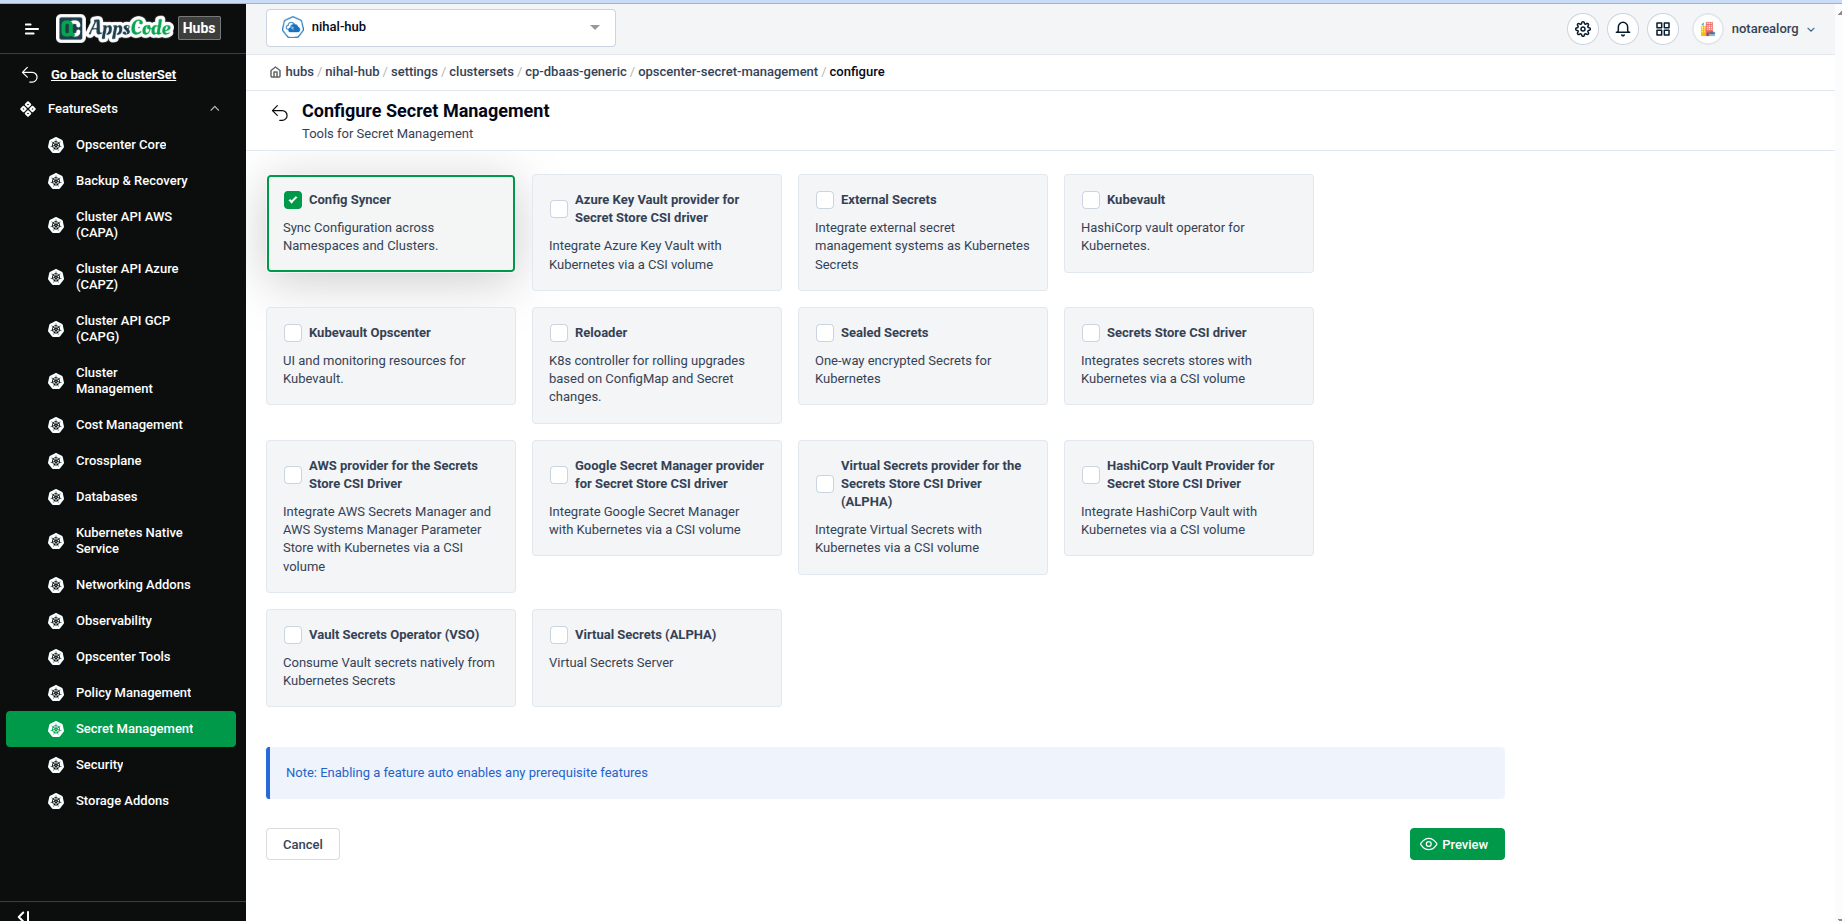Open Opscenter Tools in sidebar
Image resolution: width=1842 pixels, height=921 pixels.
[121, 657]
